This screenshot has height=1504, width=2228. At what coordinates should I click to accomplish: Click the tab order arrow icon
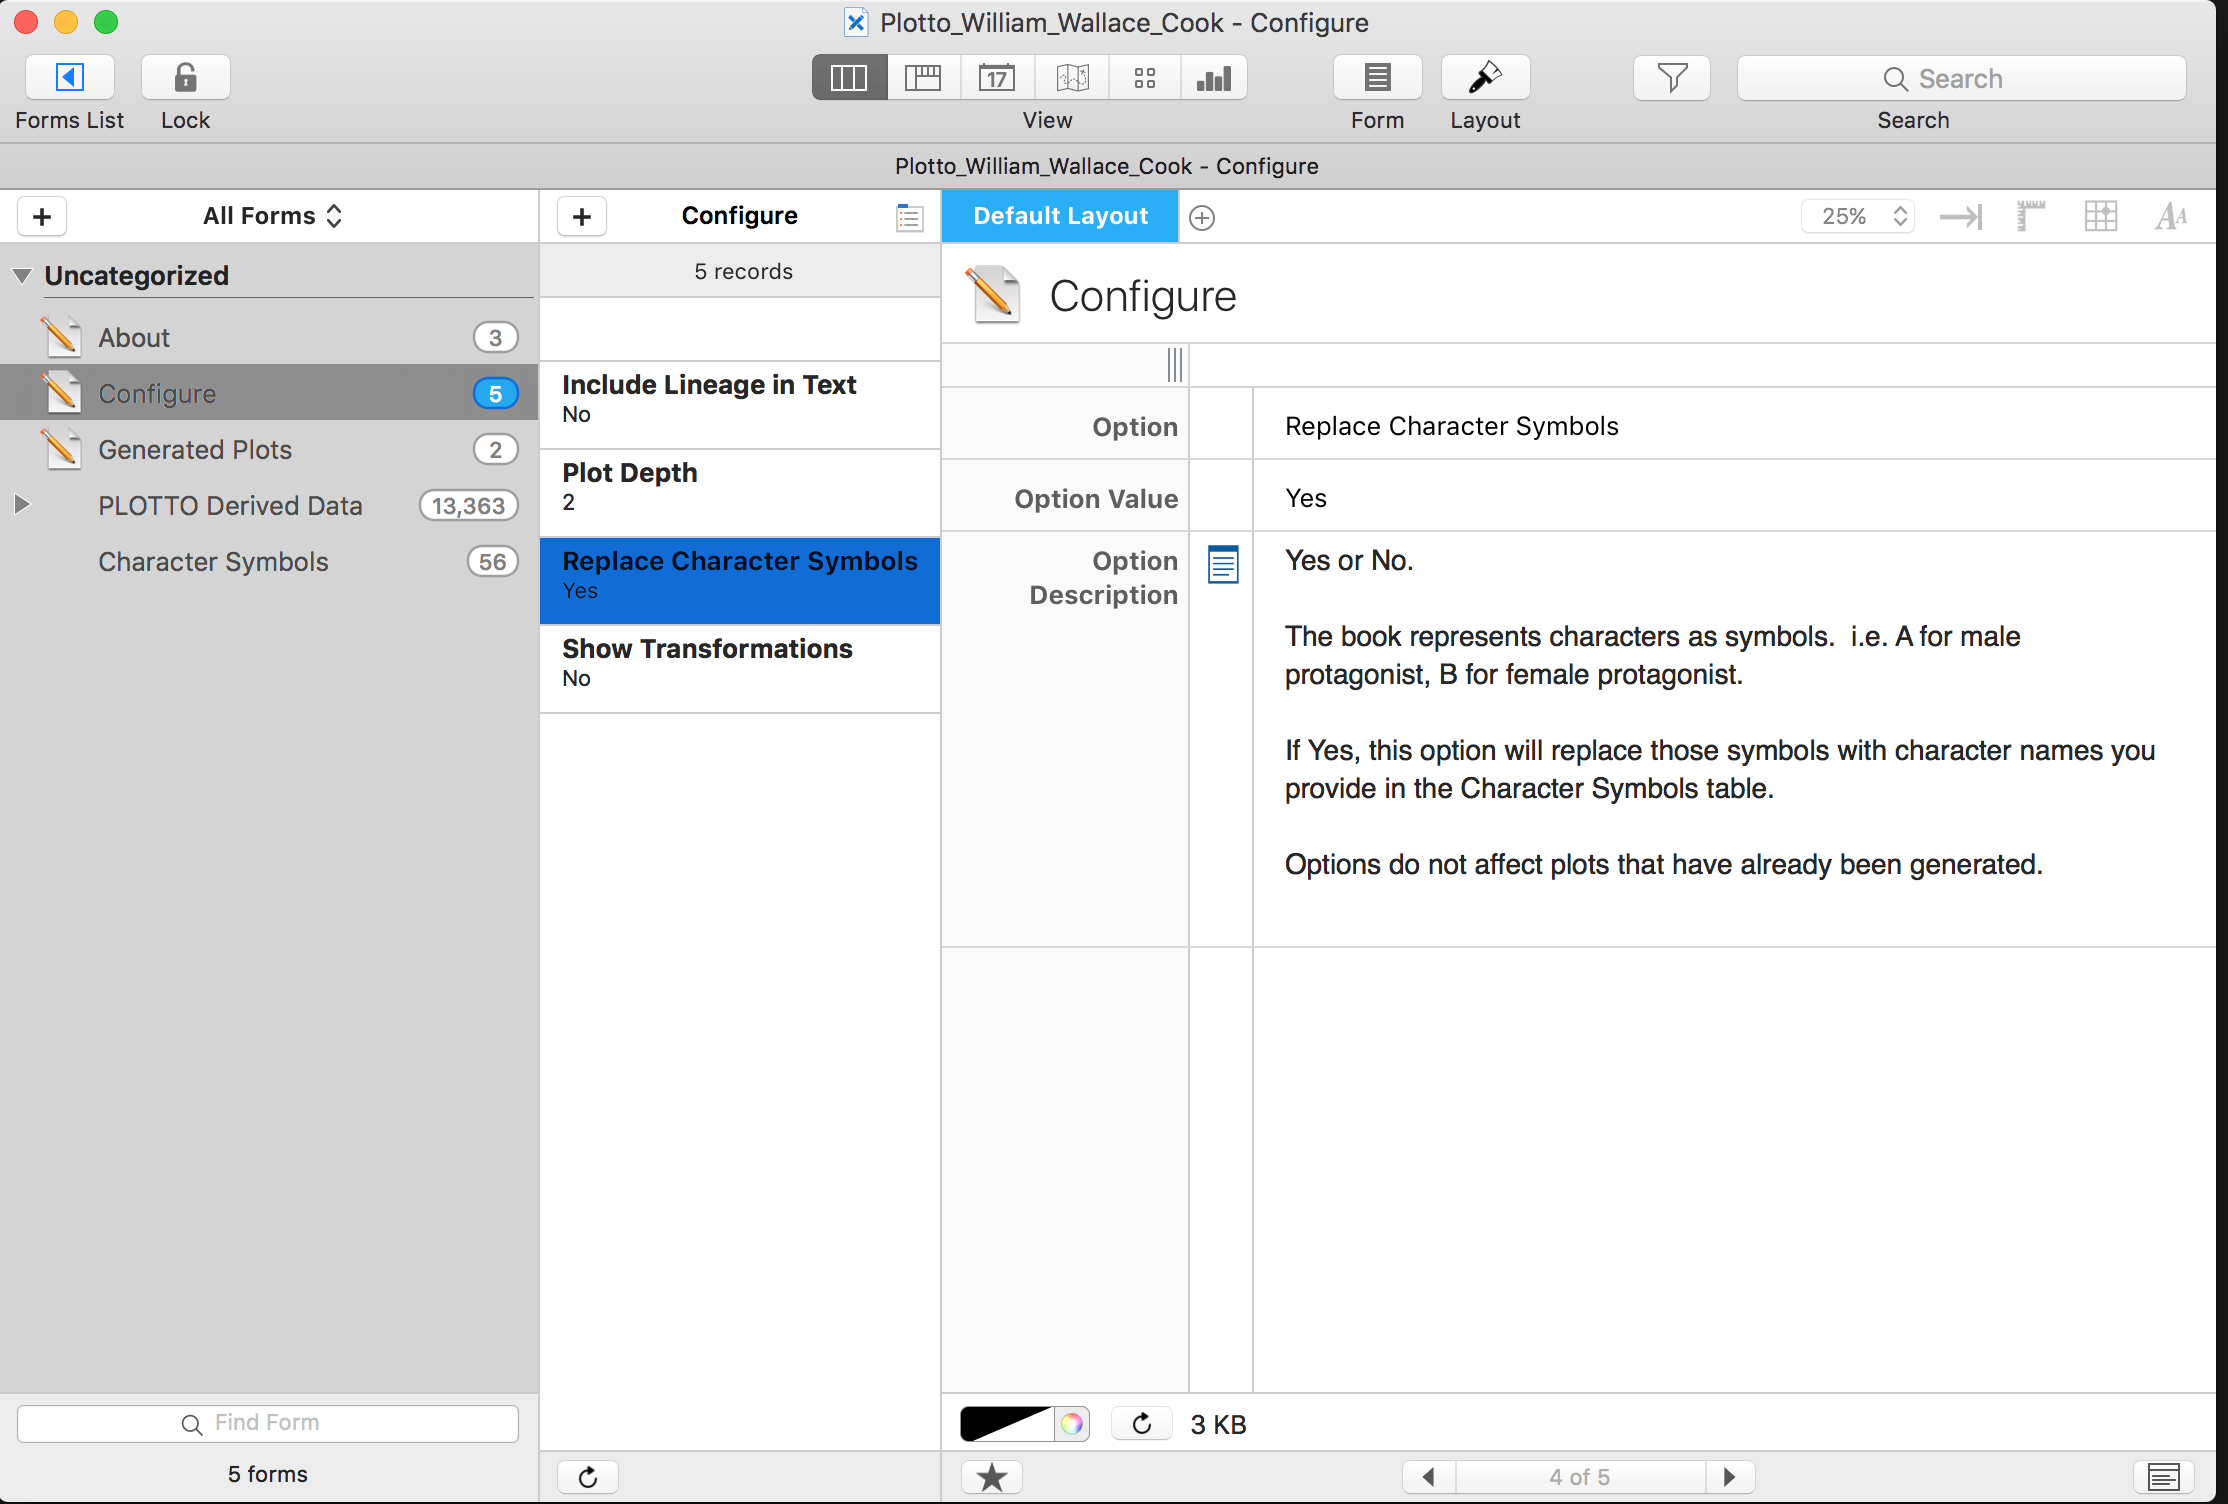tap(1961, 216)
